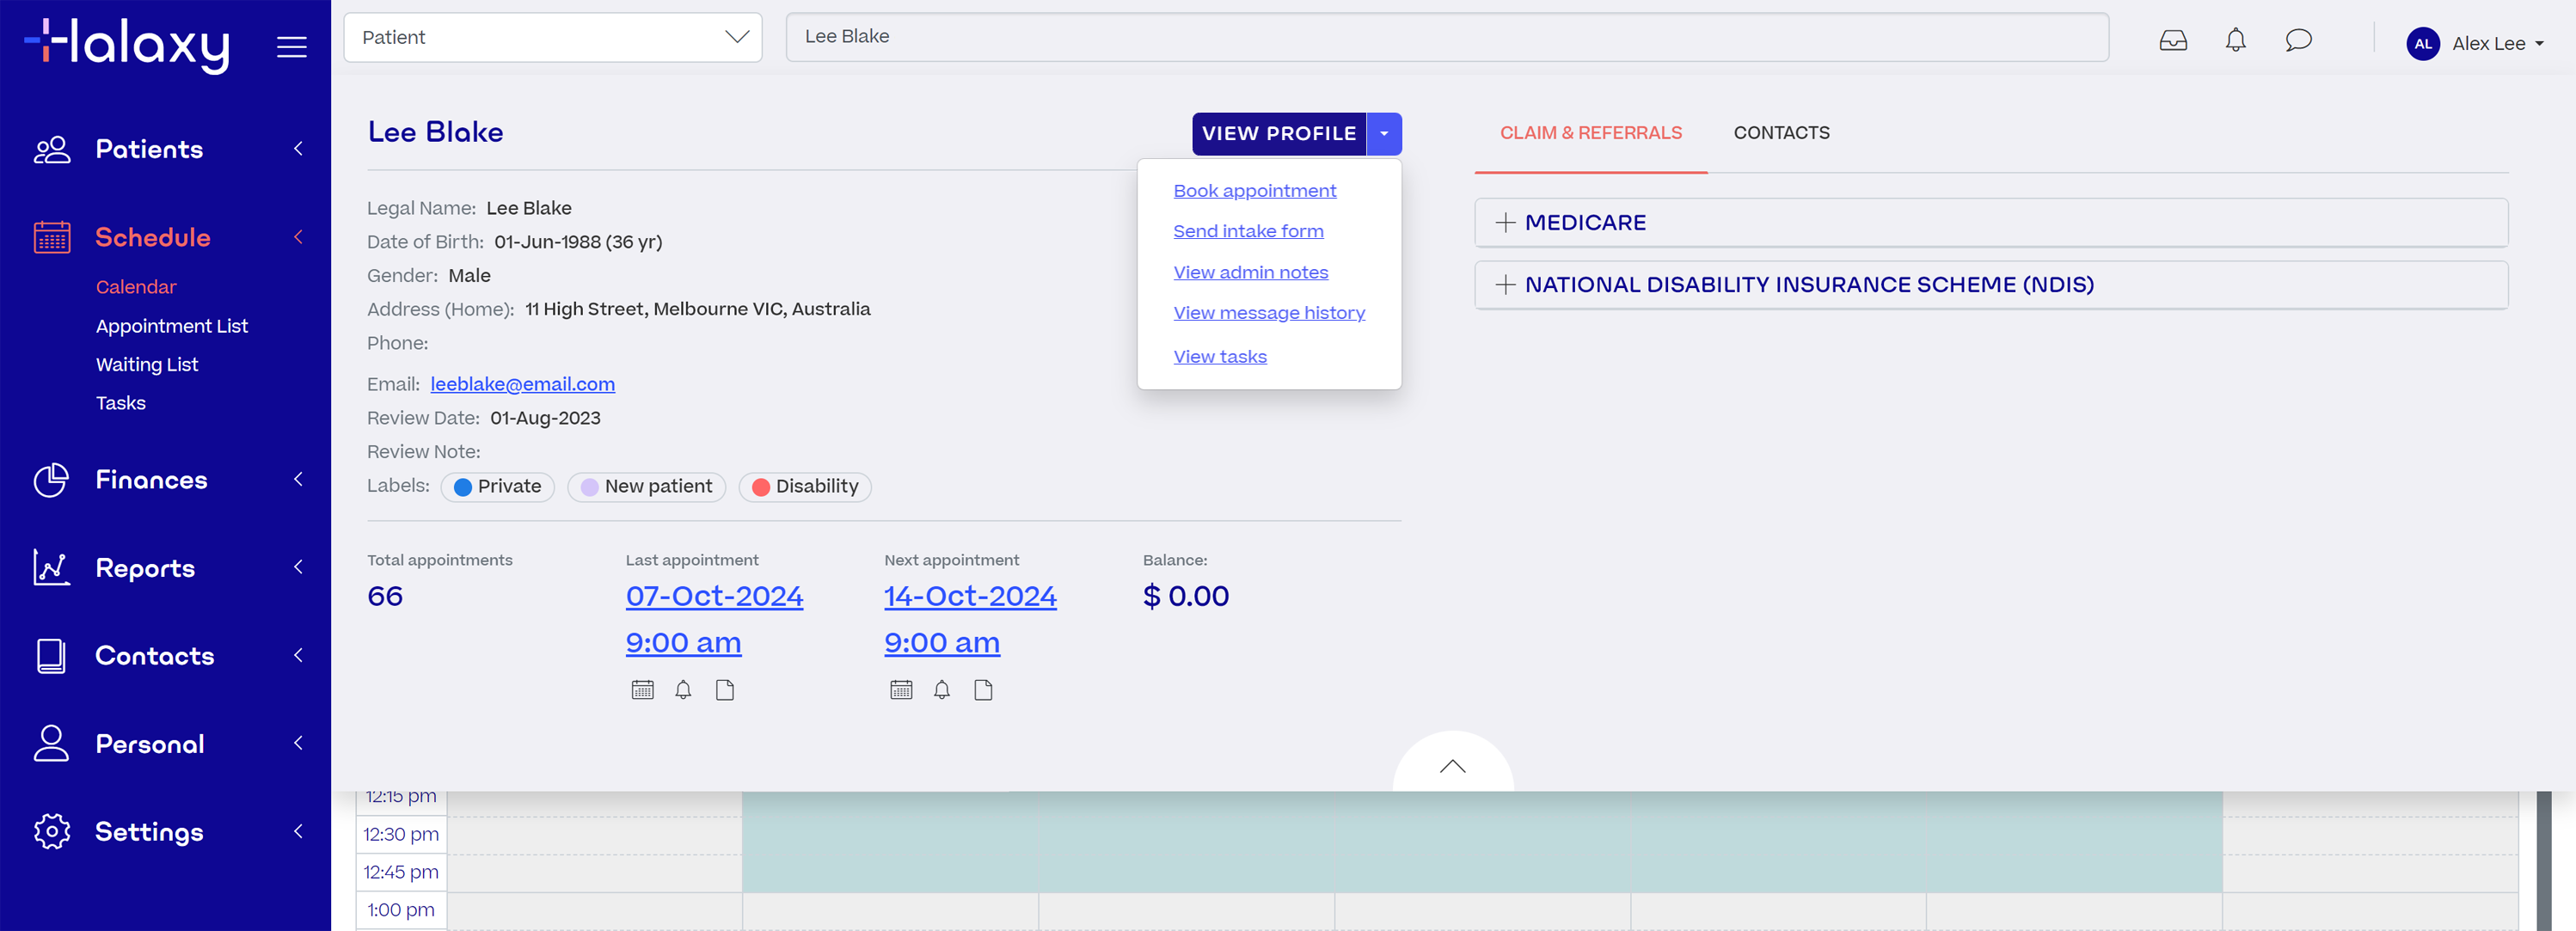Open the calendar icon under Last appointment
This screenshot has height=931, width=2576.
[642, 689]
